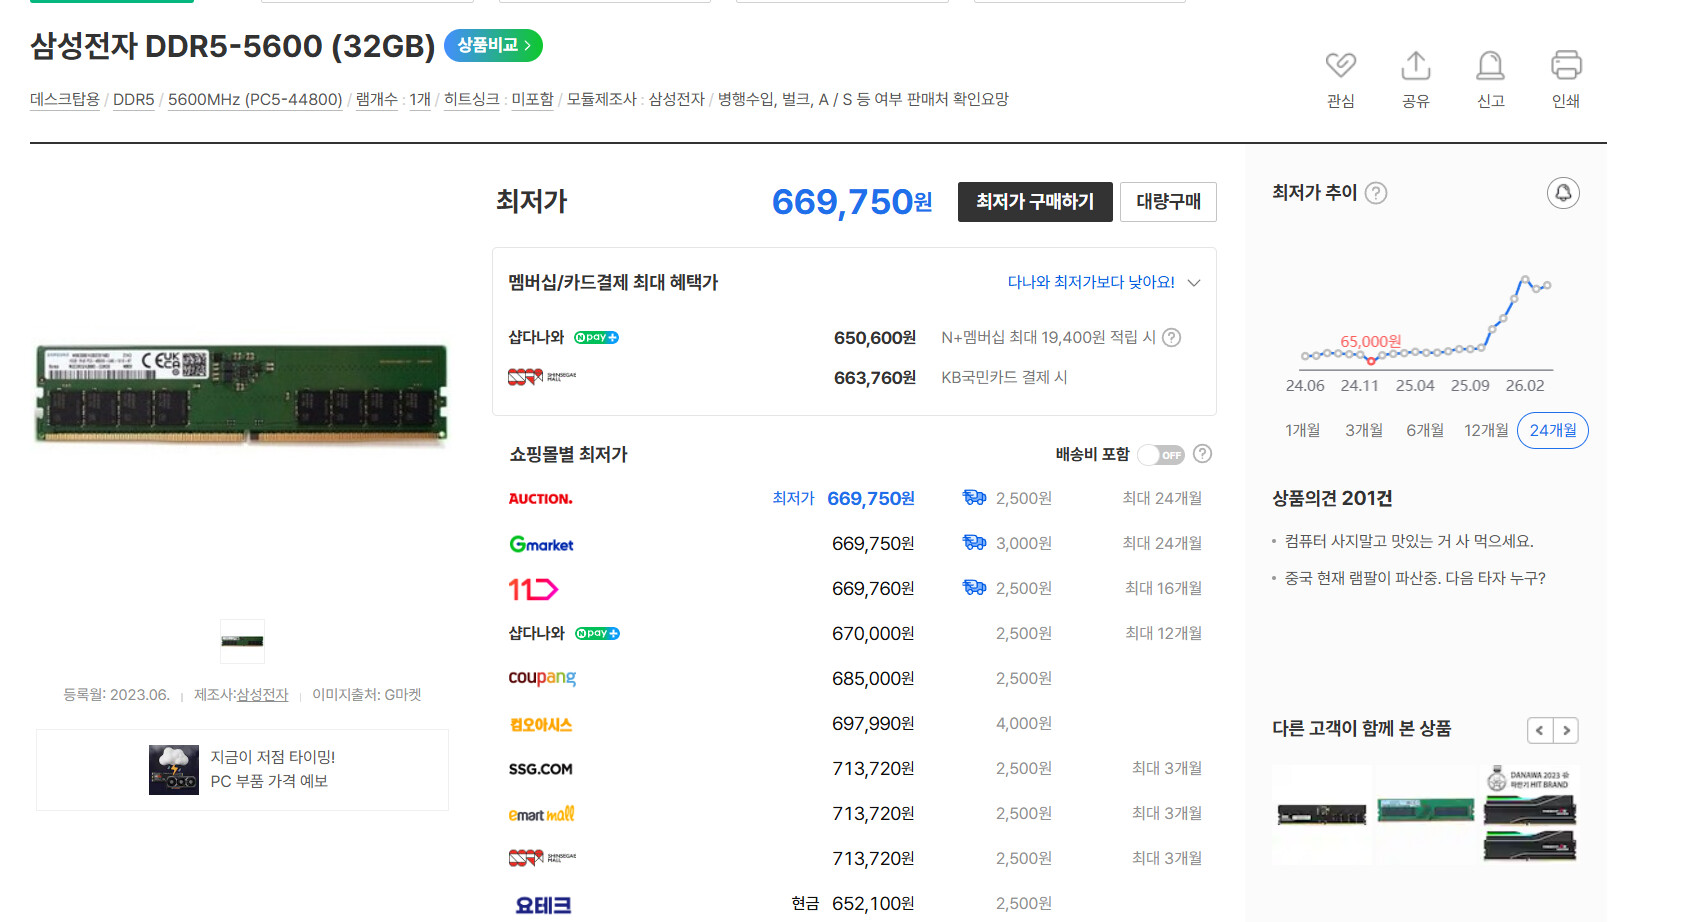Select the 24개월 price trend tab

click(x=1553, y=430)
